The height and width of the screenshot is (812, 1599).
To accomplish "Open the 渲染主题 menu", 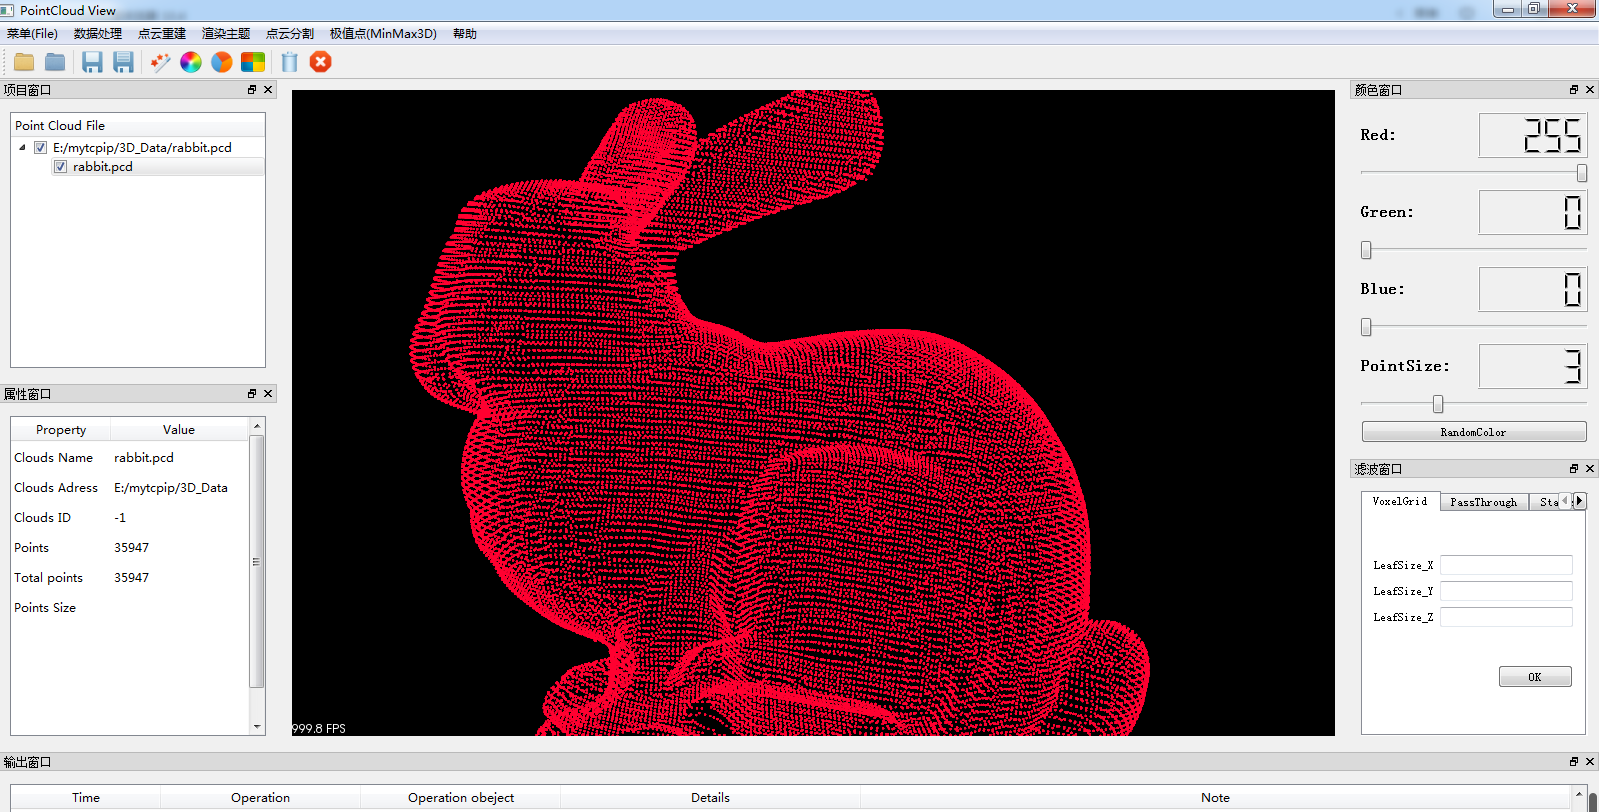I will pos(226,34).
